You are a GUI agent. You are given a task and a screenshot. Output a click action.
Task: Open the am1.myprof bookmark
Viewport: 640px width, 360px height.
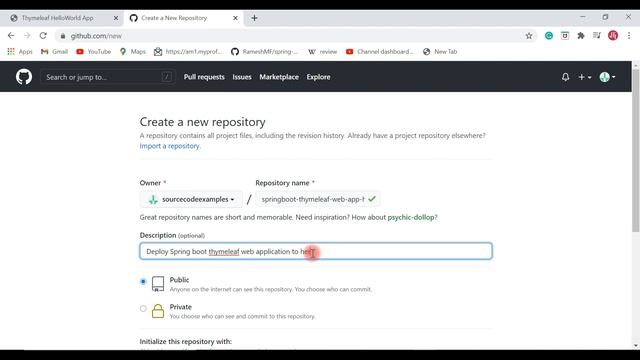click(188, 51)
